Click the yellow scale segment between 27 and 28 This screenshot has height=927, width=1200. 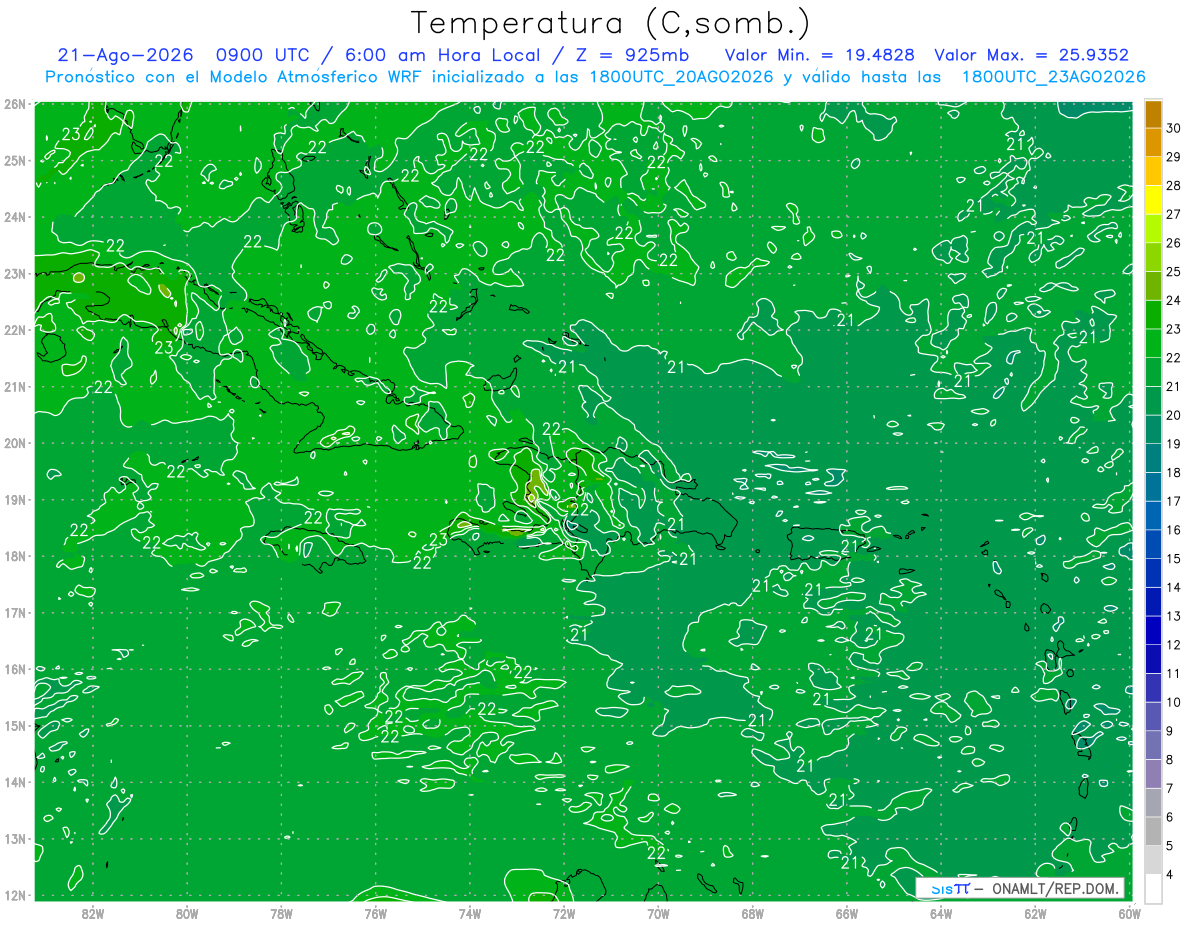point(1153,200)
